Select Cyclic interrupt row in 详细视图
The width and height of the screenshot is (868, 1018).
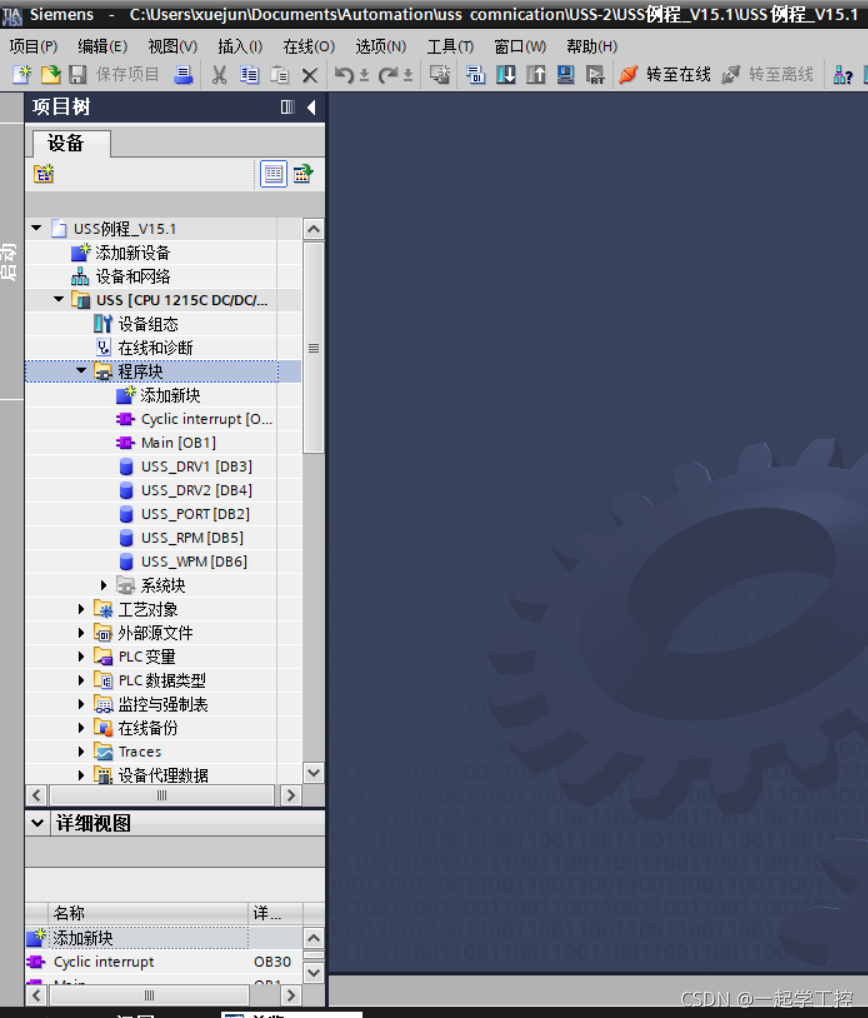point(164,962)
